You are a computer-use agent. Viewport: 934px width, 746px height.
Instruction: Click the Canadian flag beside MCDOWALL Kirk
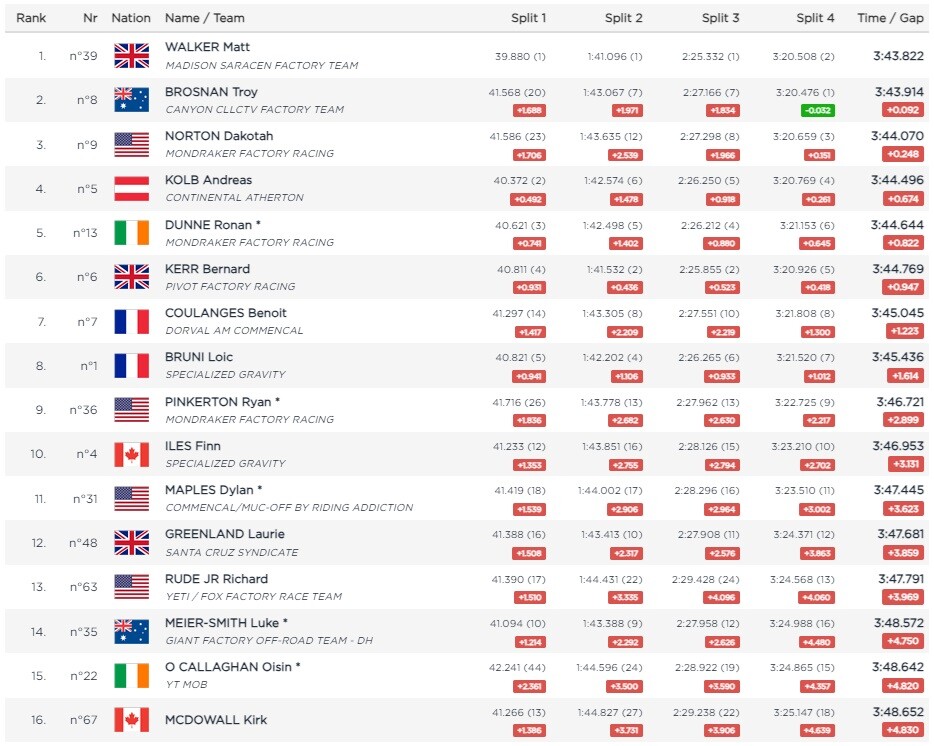132,720
